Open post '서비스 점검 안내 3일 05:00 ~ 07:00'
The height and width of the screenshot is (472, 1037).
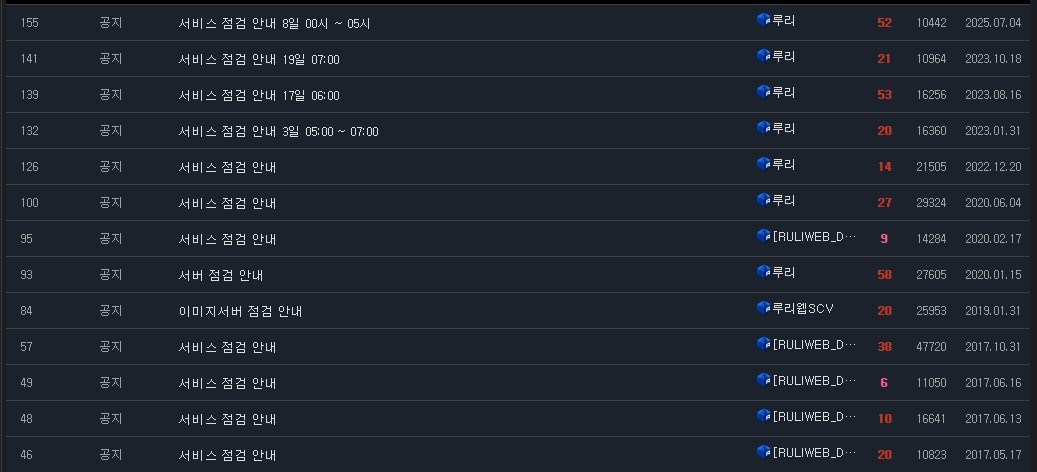(x=278, y=132)
